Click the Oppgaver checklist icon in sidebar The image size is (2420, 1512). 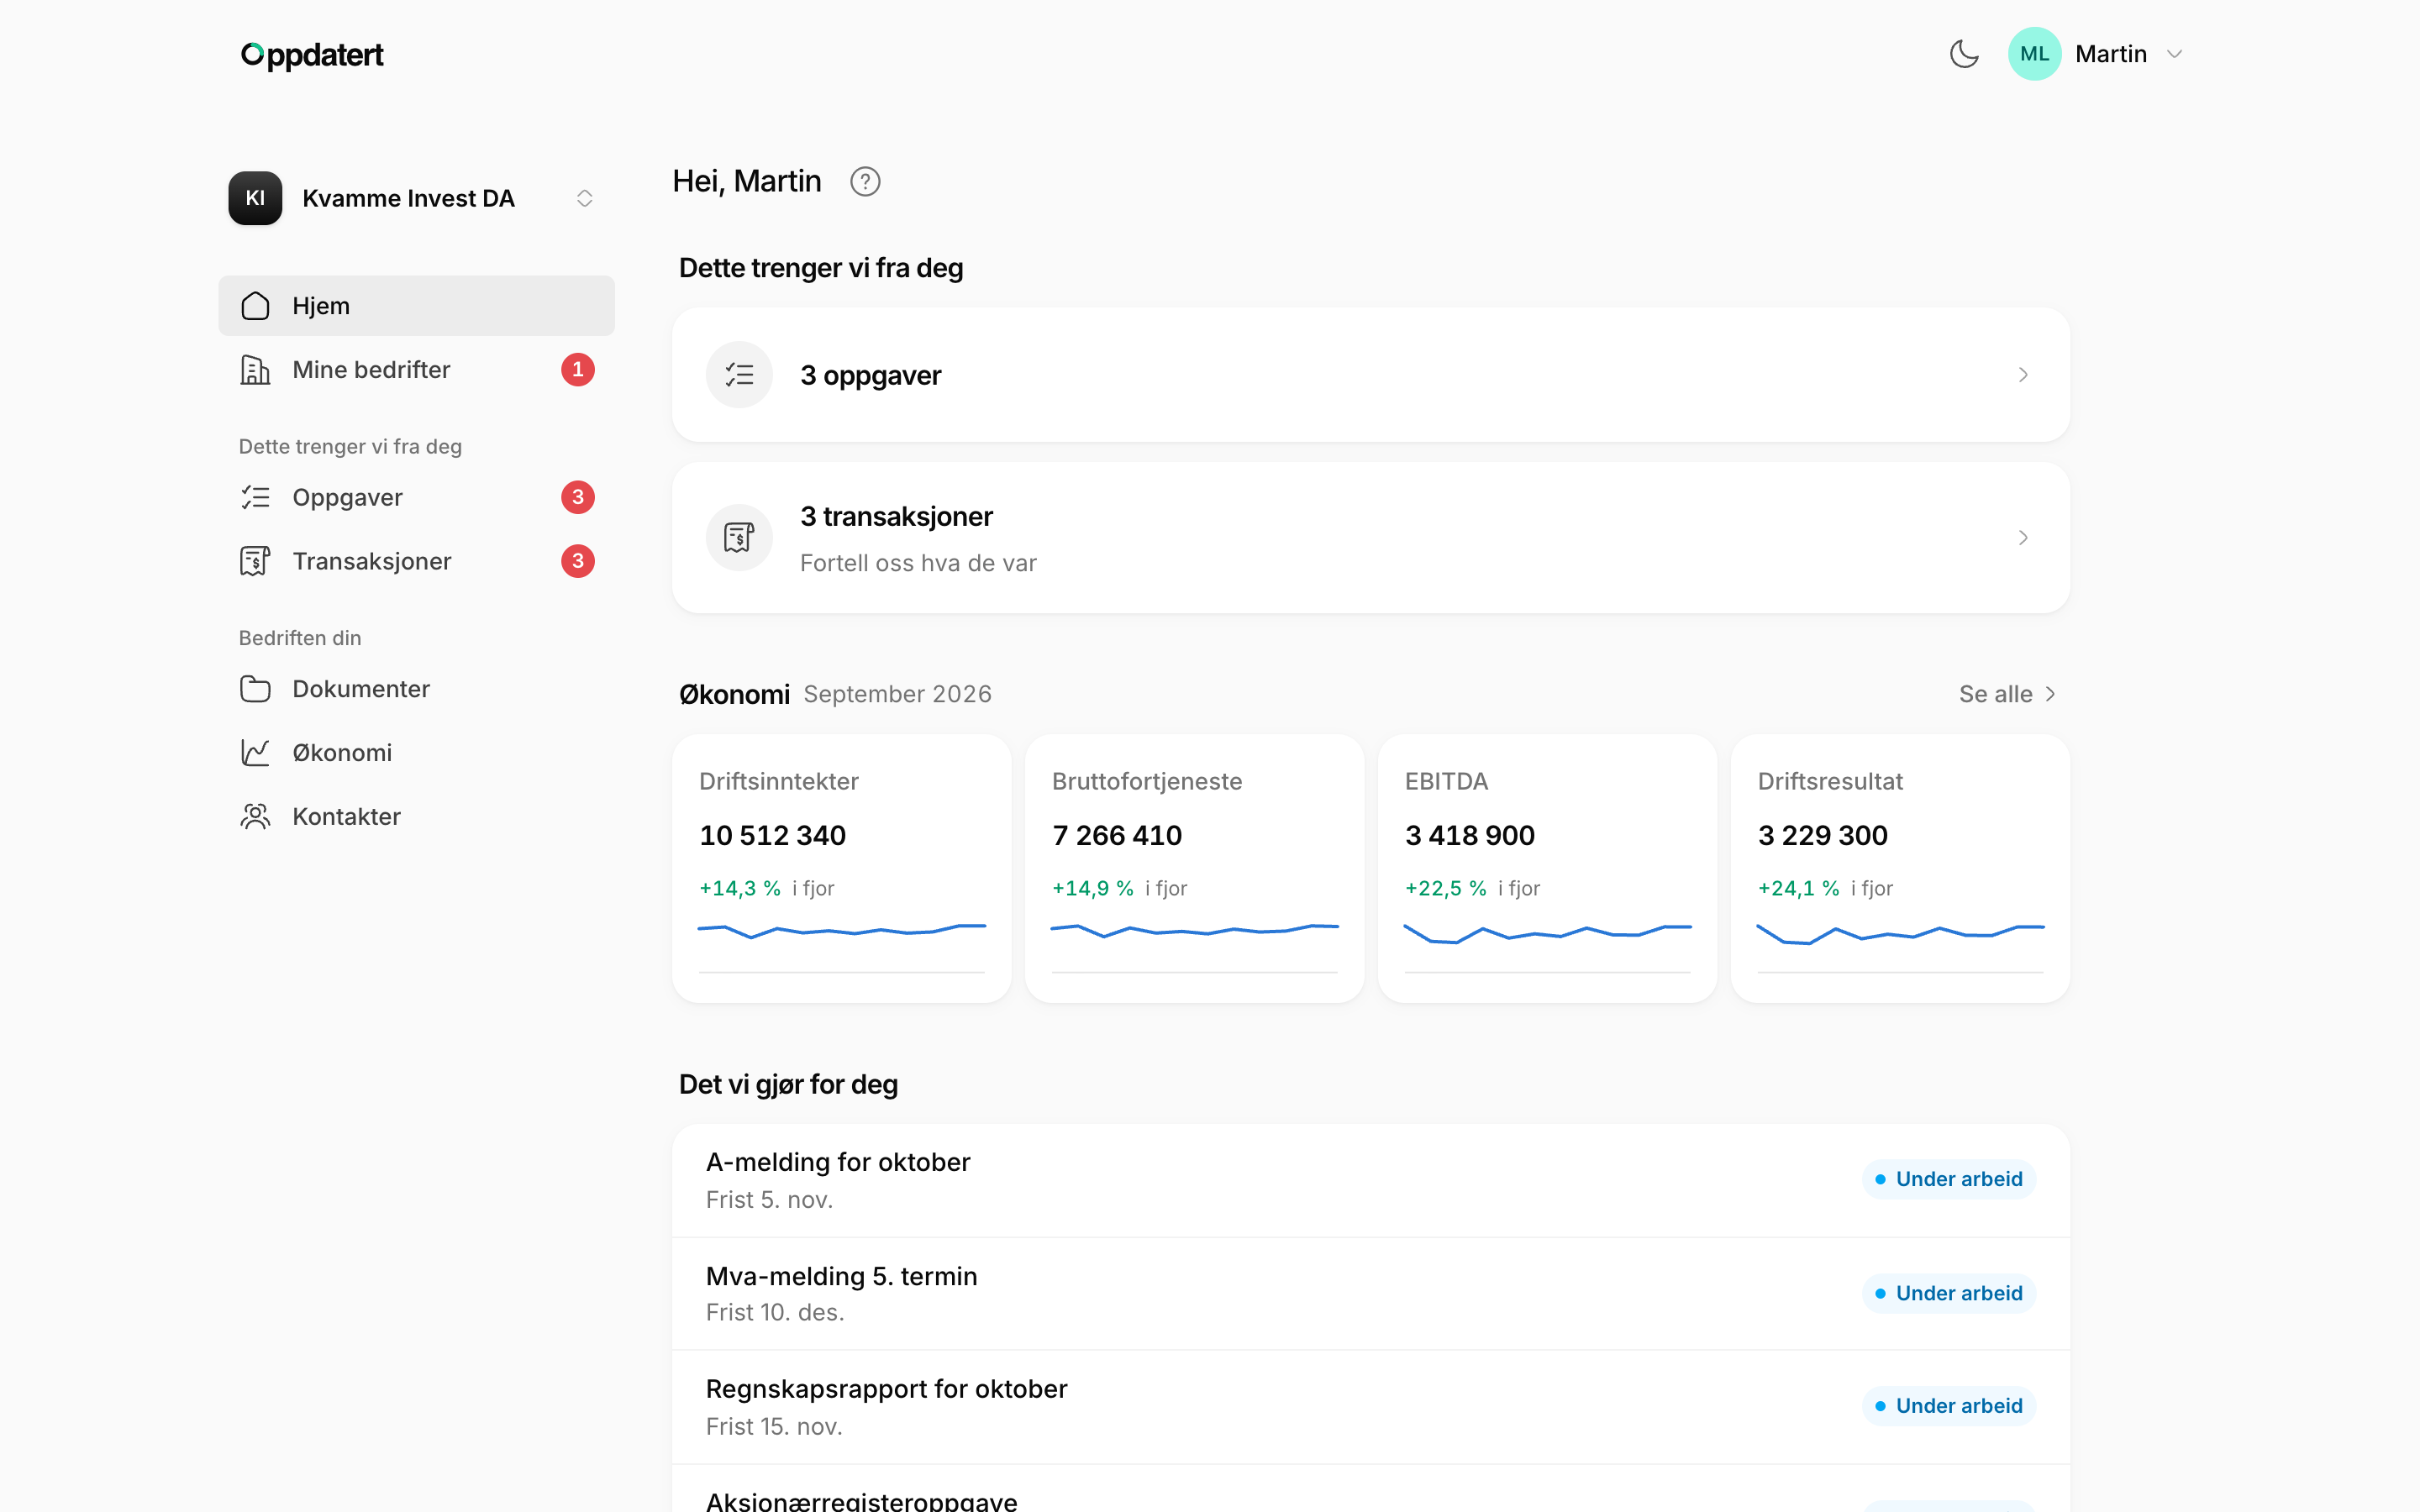(x=256, y=497)
